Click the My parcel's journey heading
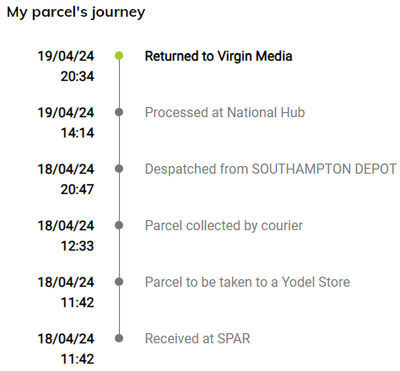This screenshot has width=400, height=371. tap(76, 13)
